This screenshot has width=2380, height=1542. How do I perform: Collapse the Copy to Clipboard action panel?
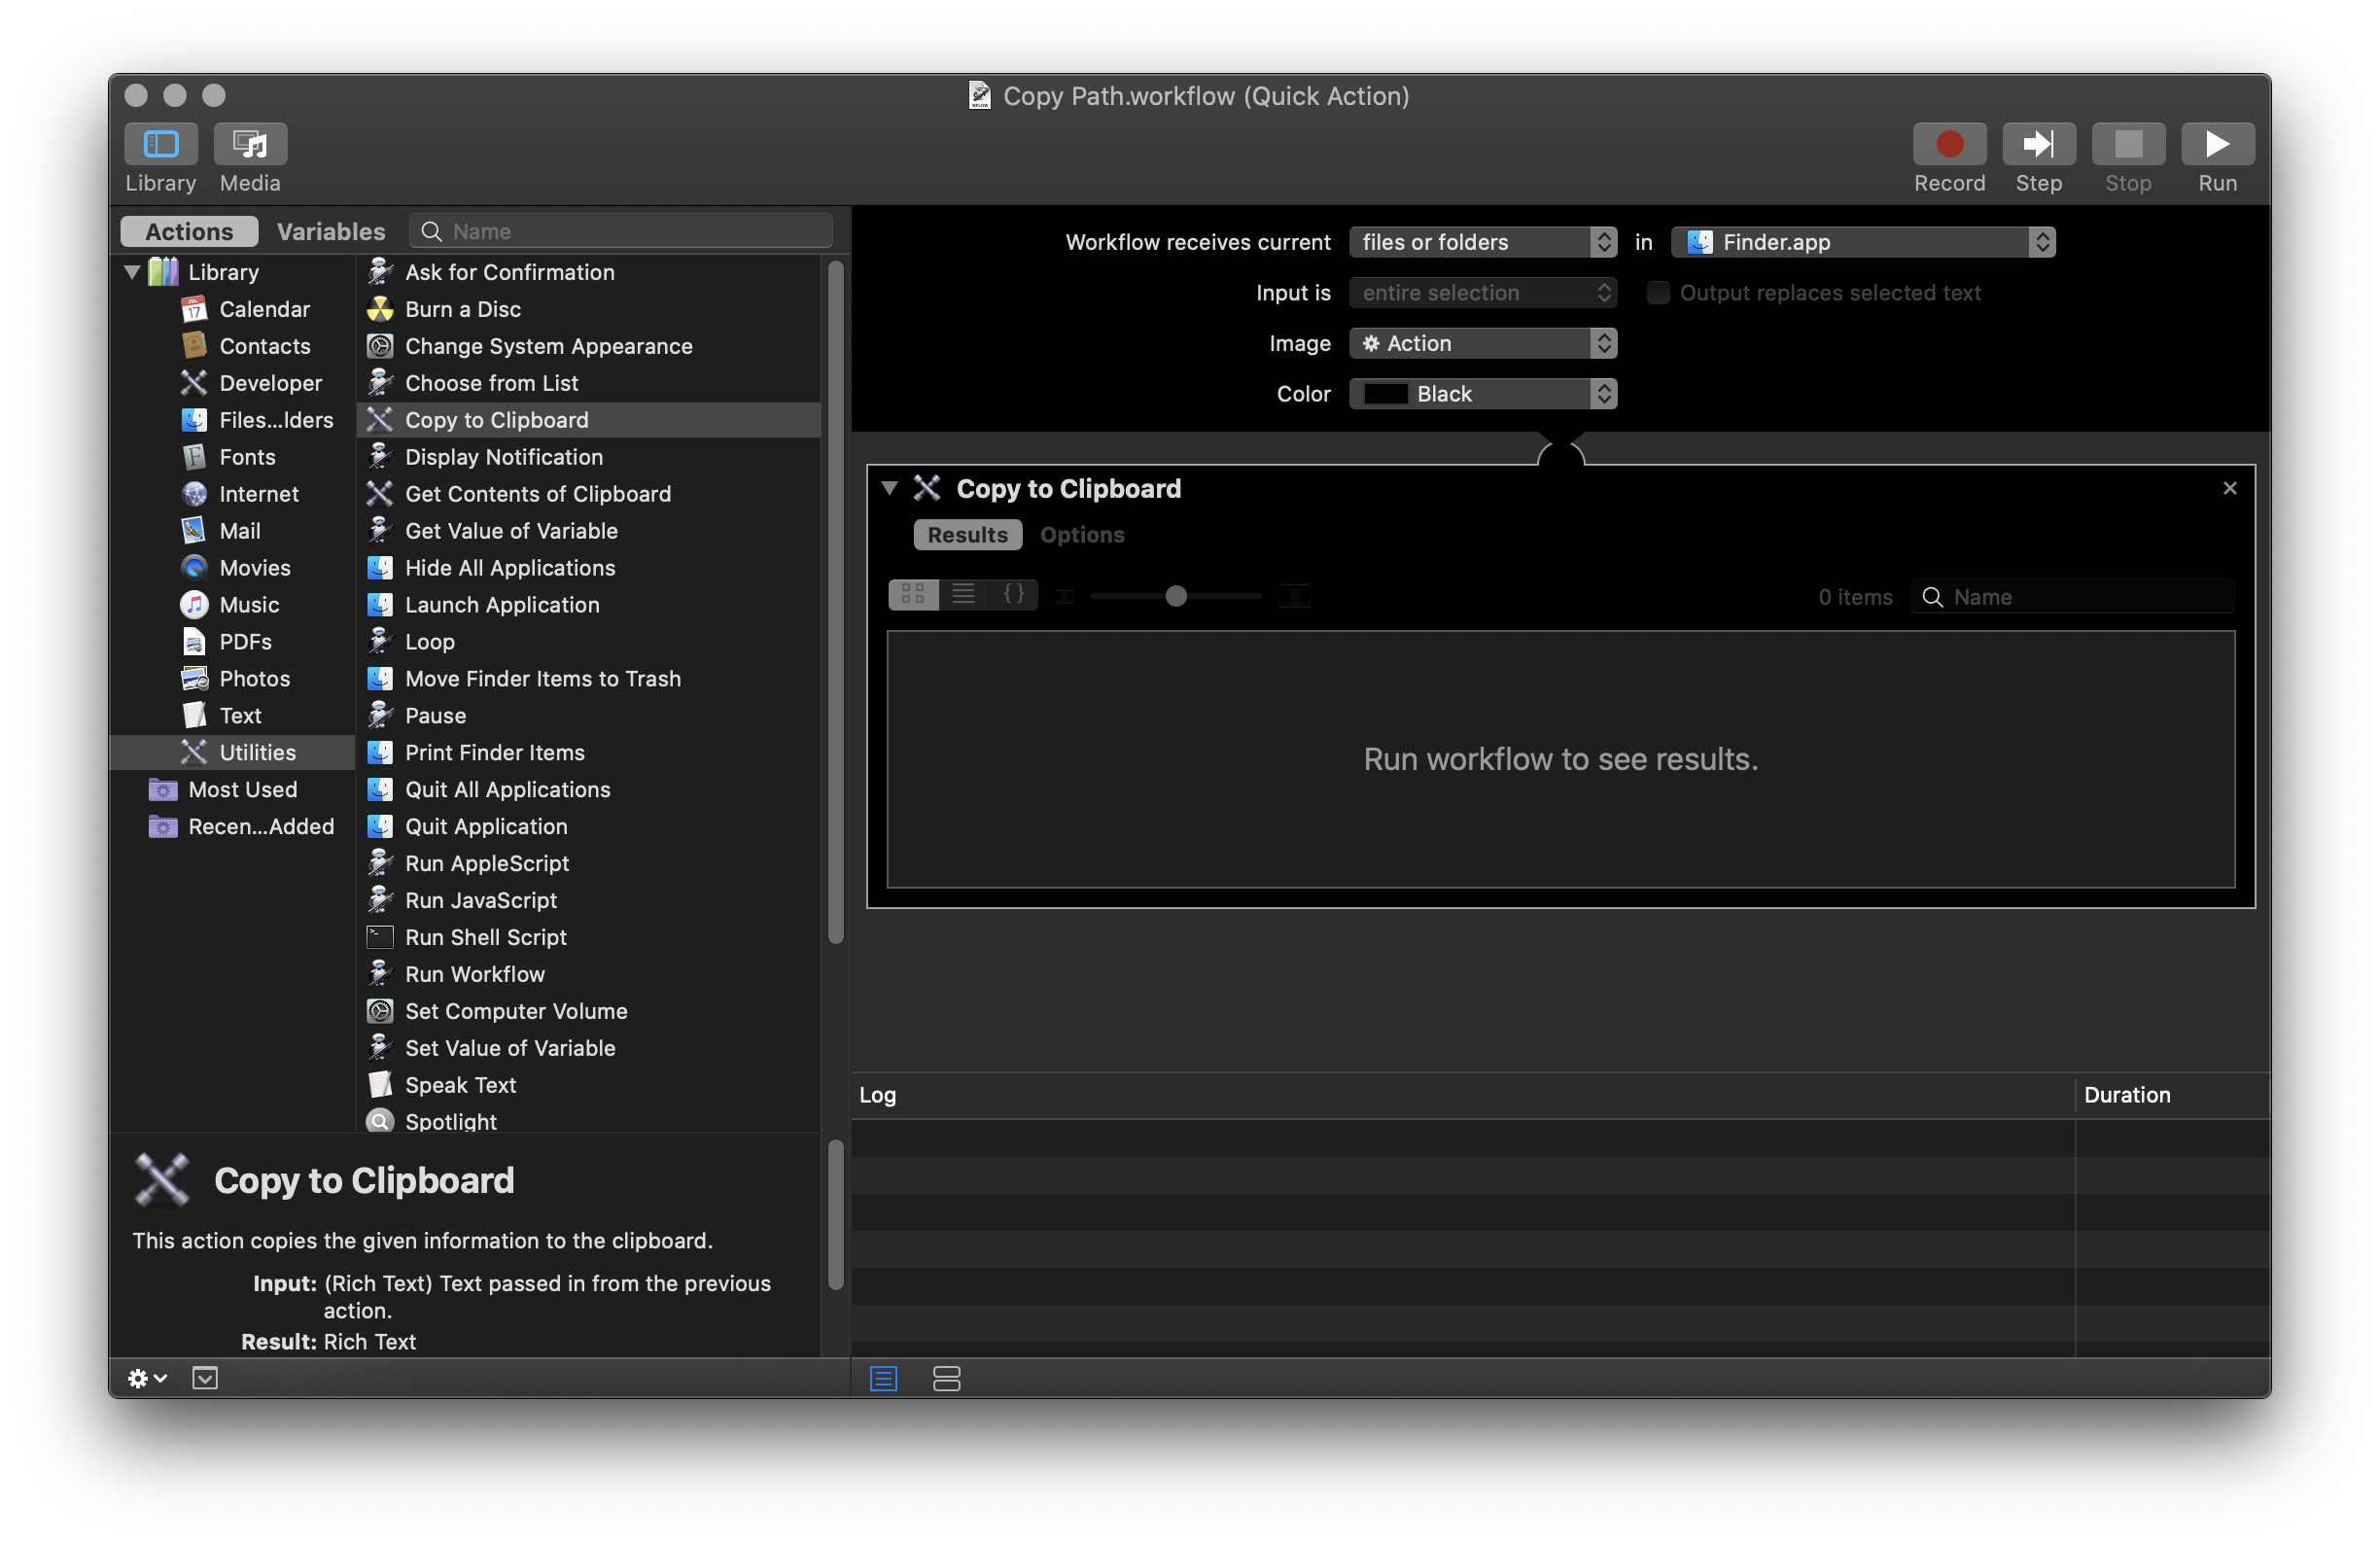[x=889, y=488]
